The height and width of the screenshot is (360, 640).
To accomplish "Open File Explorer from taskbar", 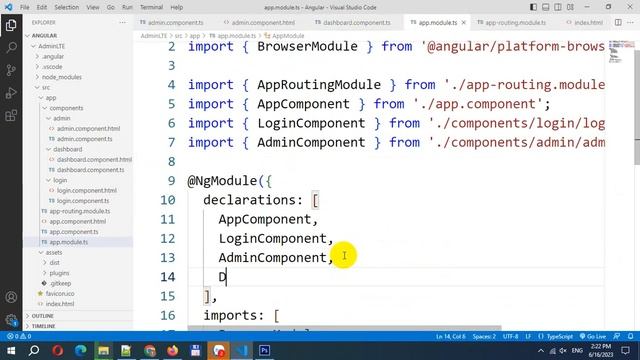I will tap(103, 351).
